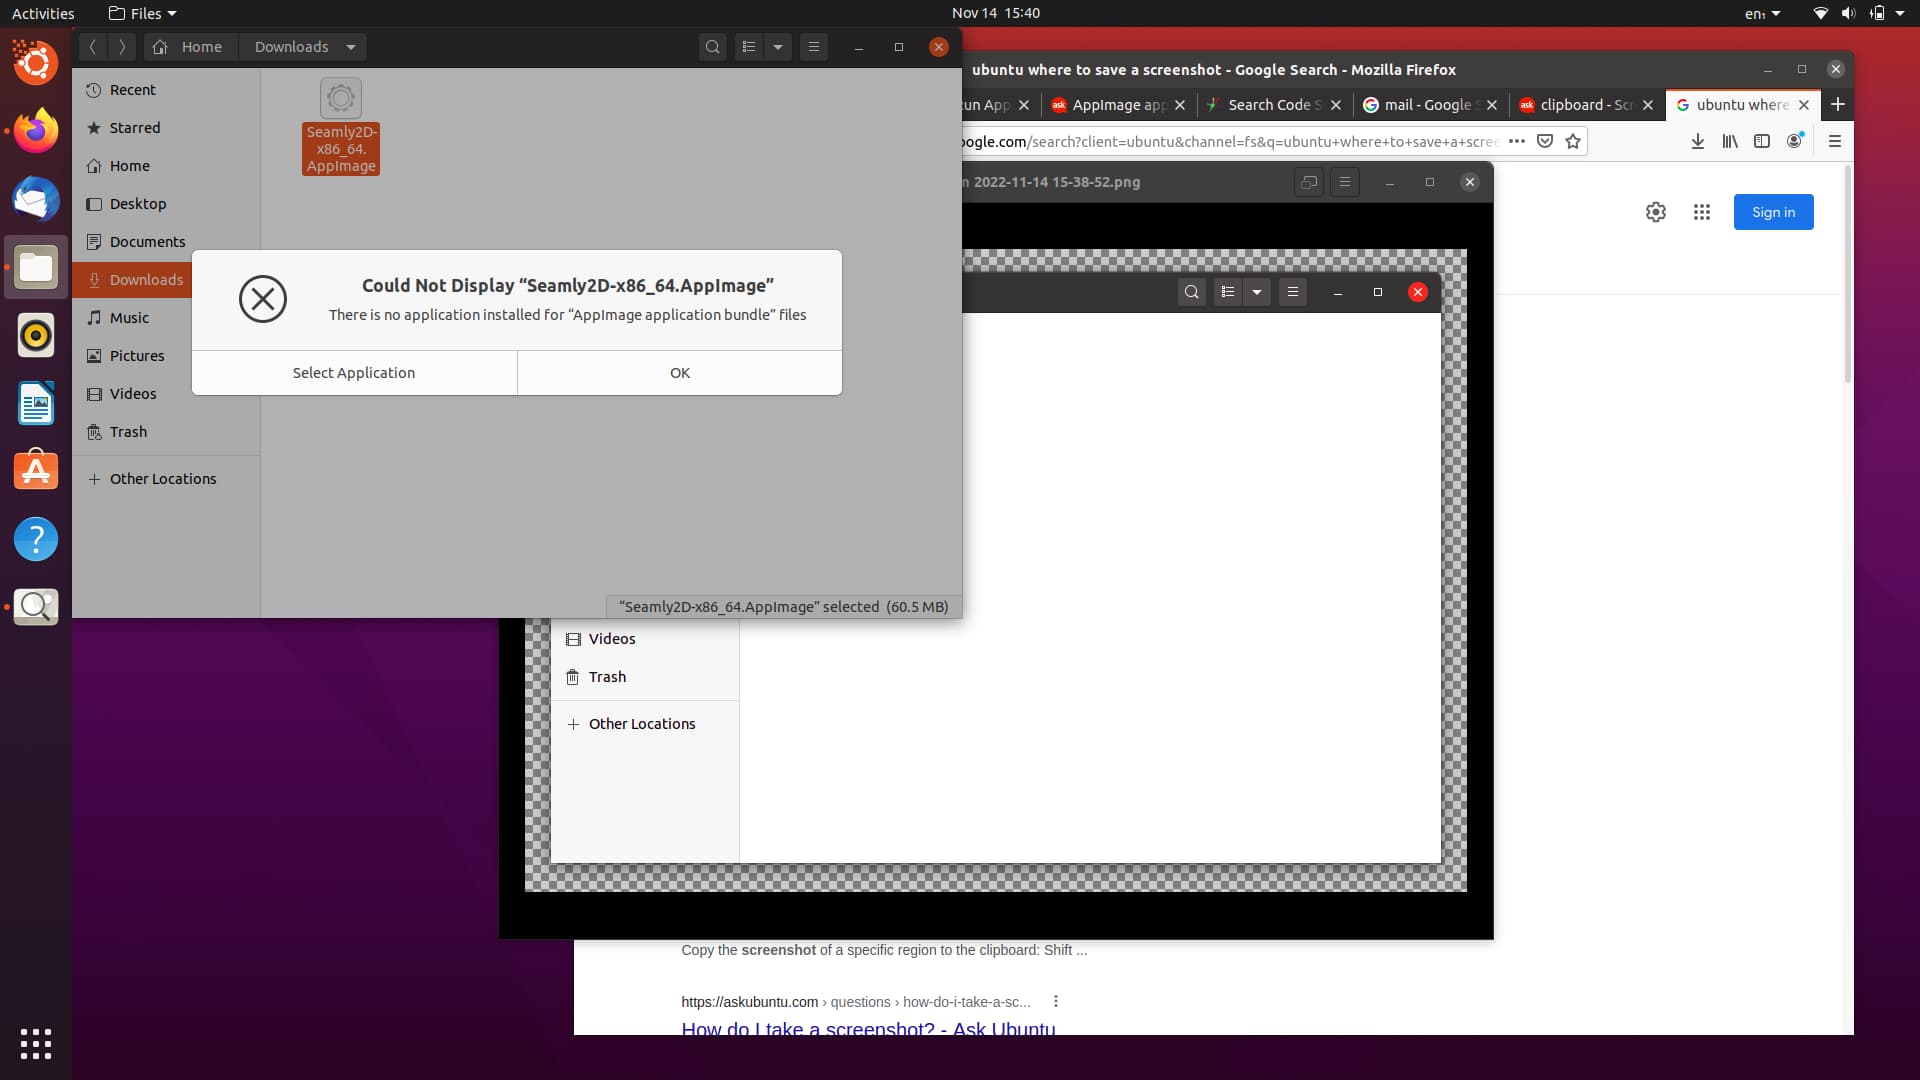The image size is (1920, 1080).
Task: Switch to clipboard AskUbuntu tab
Action: pyautogui.click(x=1585, y=105)
